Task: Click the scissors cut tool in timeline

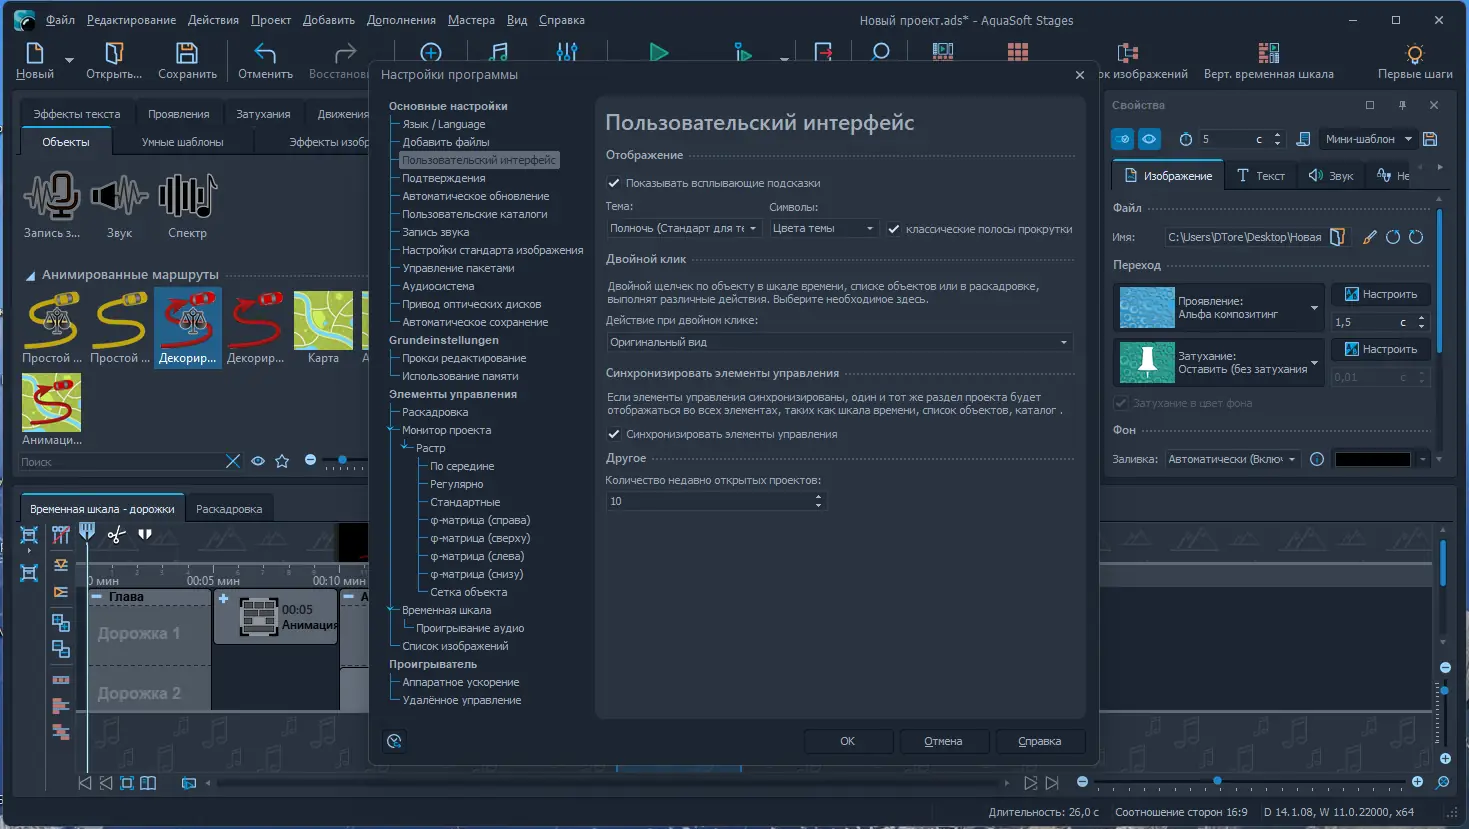Action: [x=116, y=535]
